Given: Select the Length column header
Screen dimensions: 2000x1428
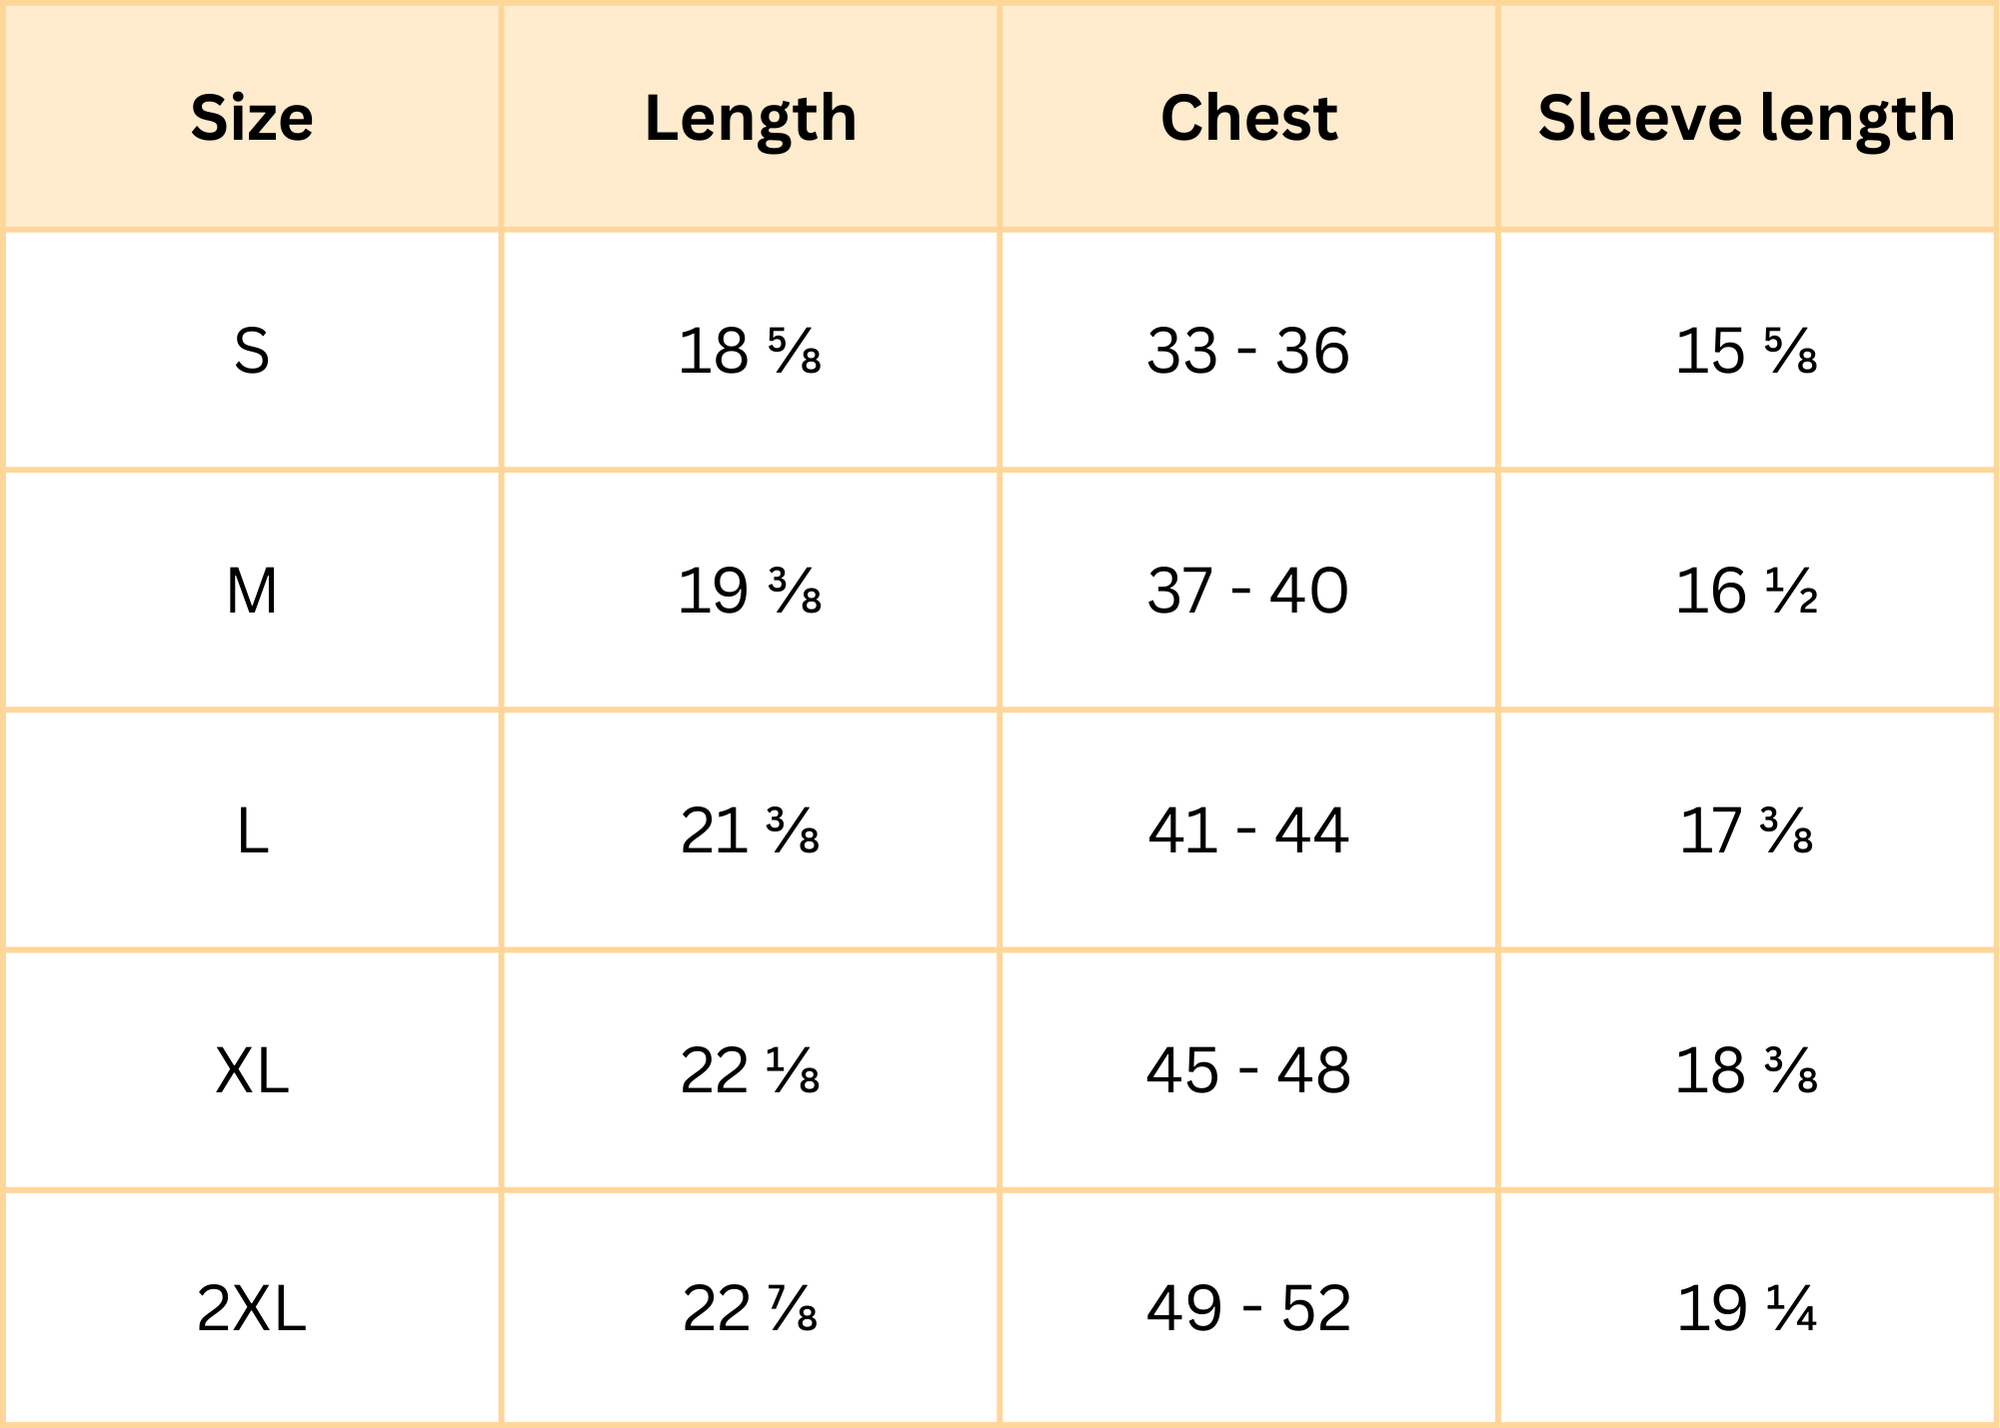Looking at the screenshot, I should (751, 119).
